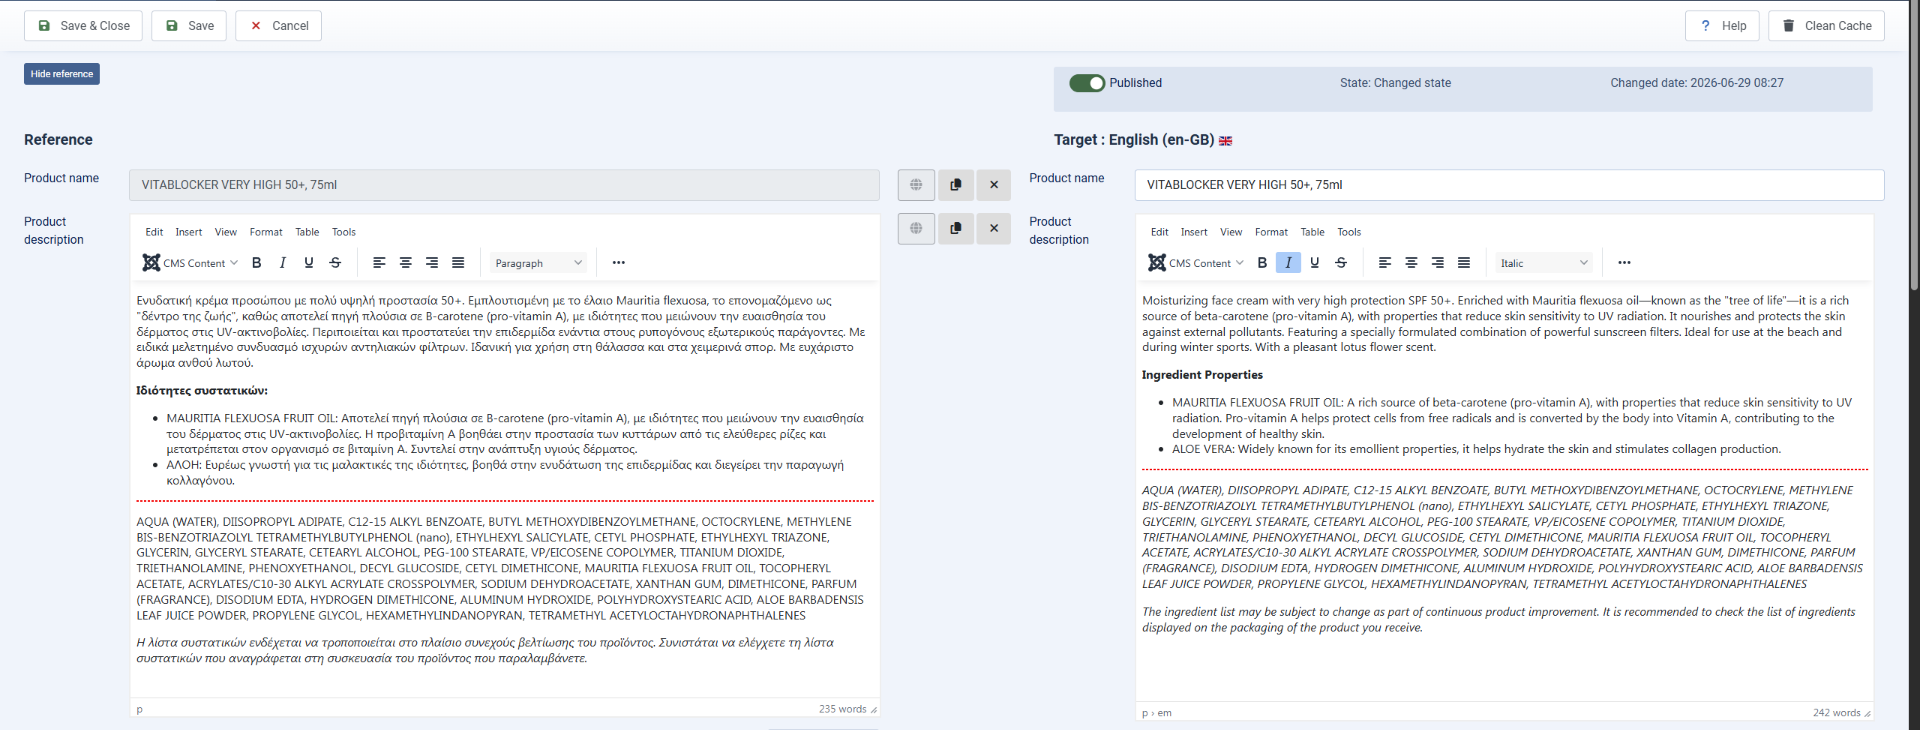Screen dimensions: 1920x730
Task: Open View menu in target editor
Action: tap(1231, 232)
